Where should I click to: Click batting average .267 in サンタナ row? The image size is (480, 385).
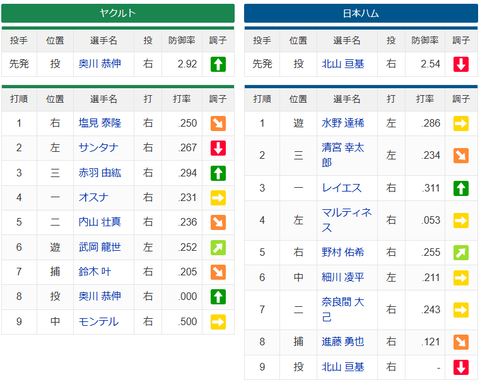tap(188, 148)
